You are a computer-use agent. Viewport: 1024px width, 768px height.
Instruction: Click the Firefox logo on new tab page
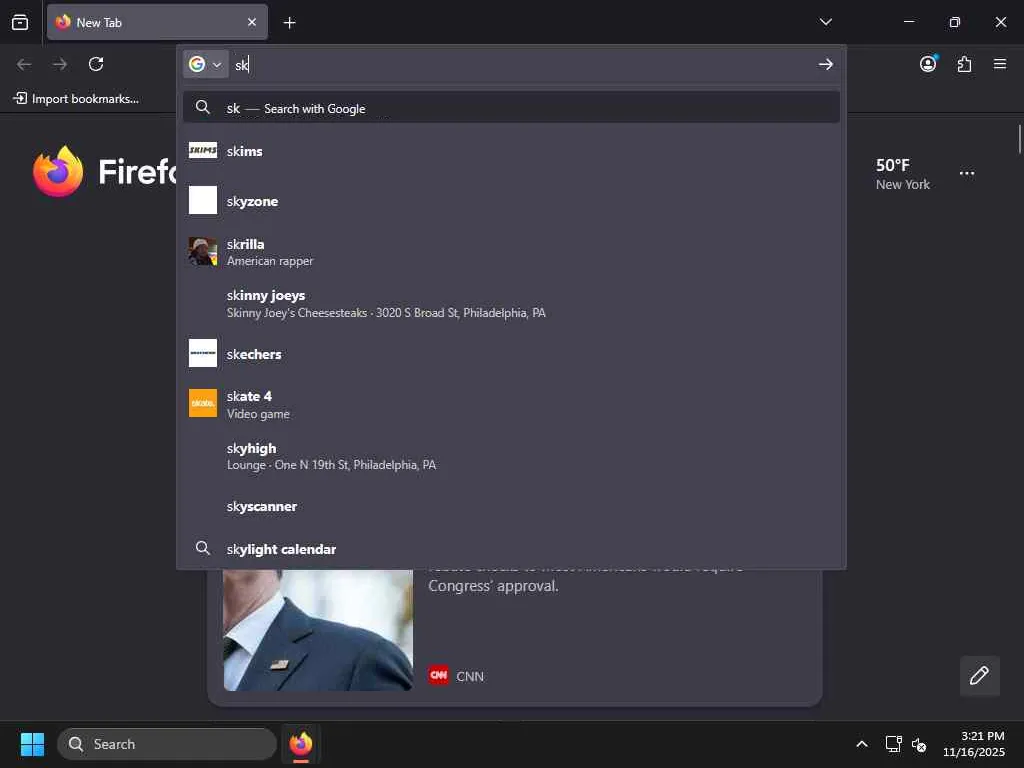[58, 171]
